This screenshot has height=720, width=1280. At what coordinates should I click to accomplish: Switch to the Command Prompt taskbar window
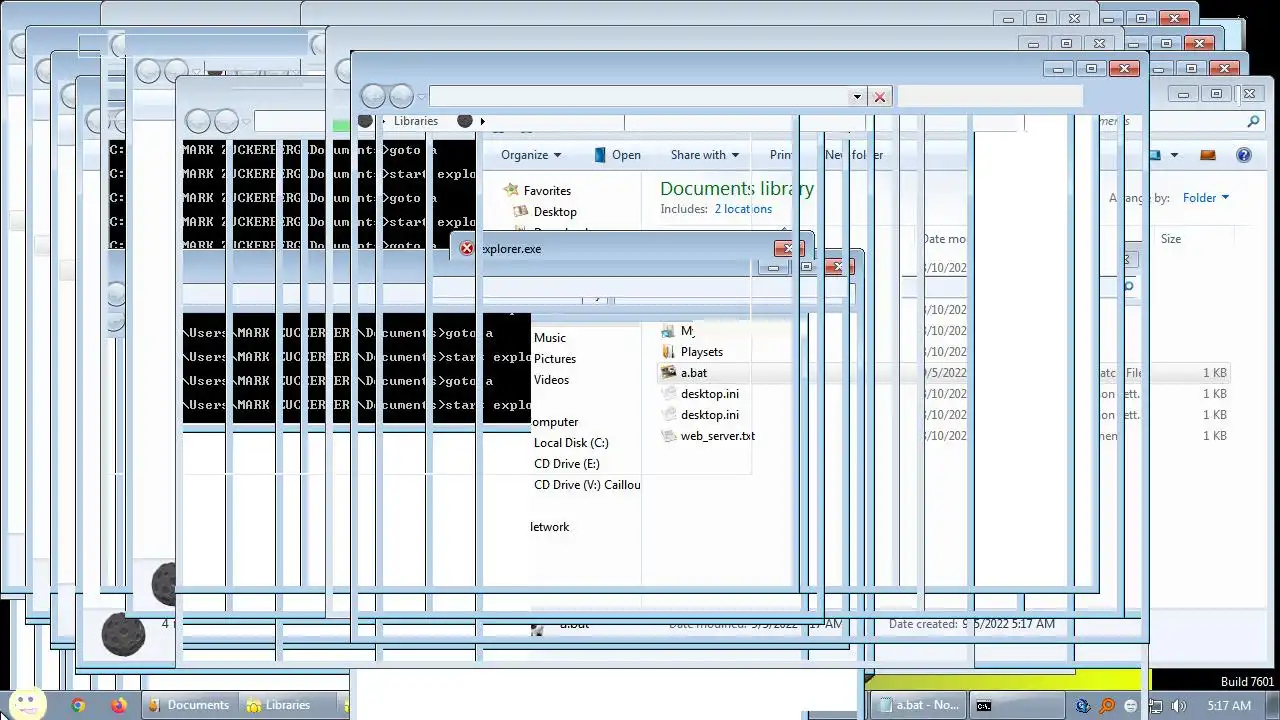pyautogui.click(x=1016, y=705)
